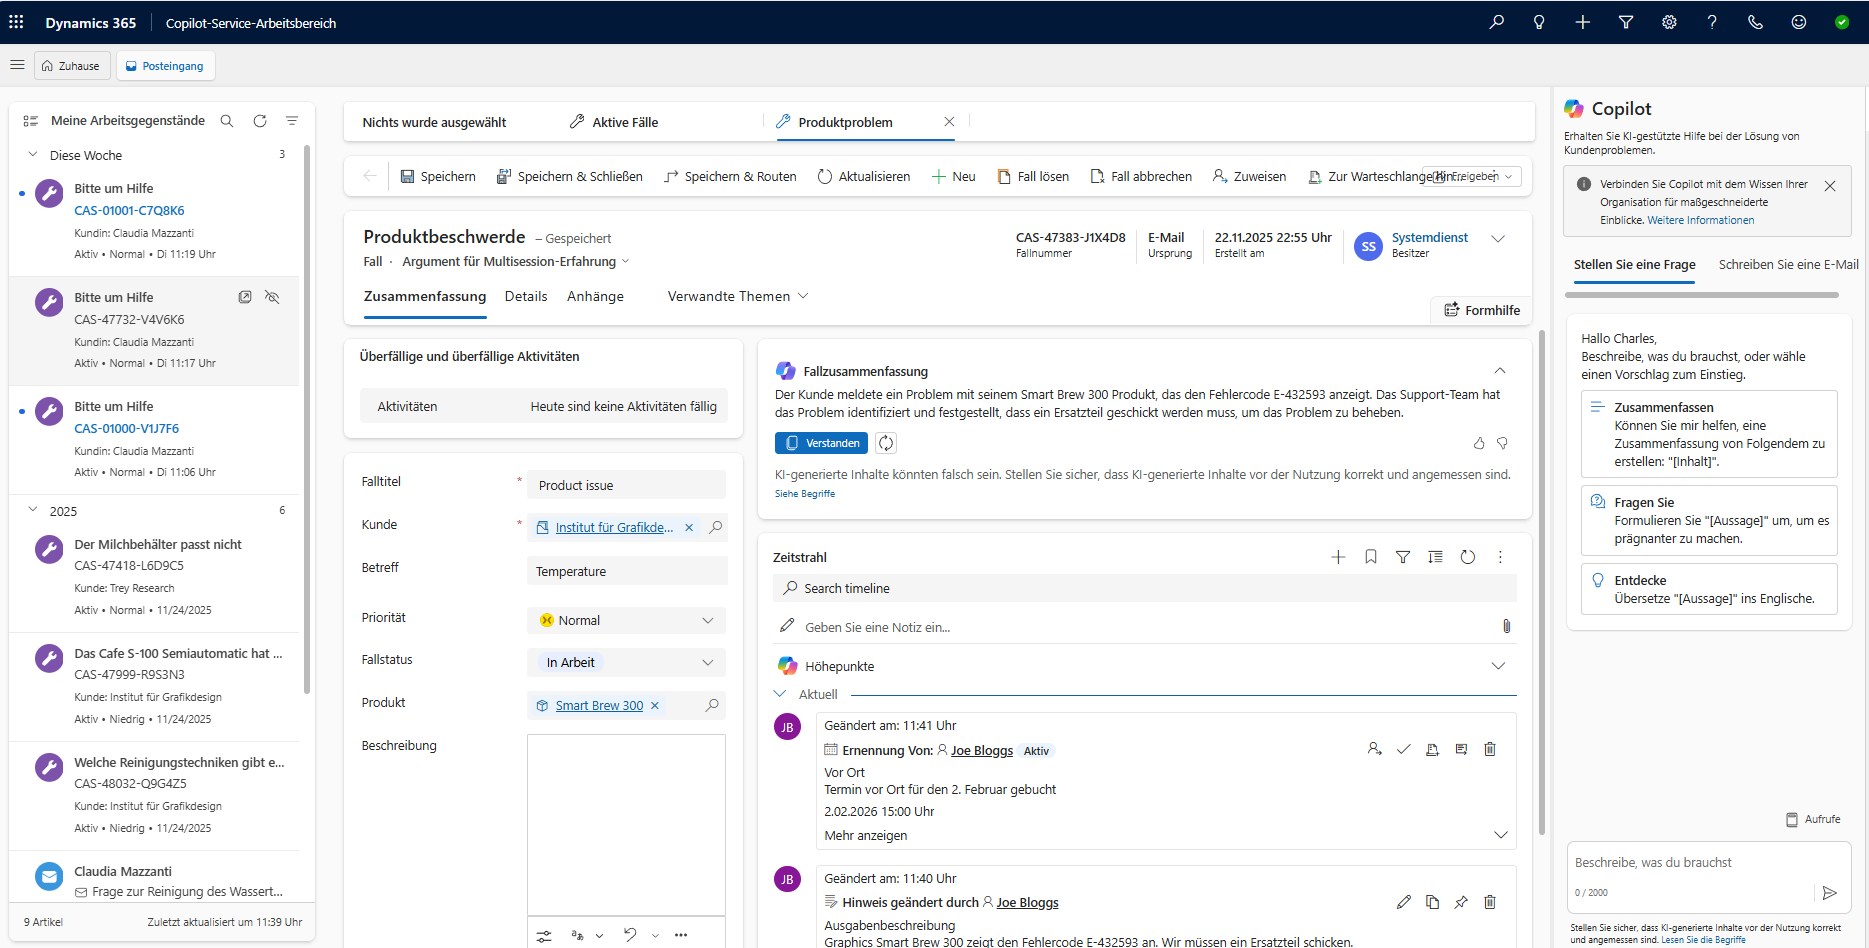Screen dimensions: 1869x948
Task: Click the Fall lösen button
Action: pos(1033,177)
